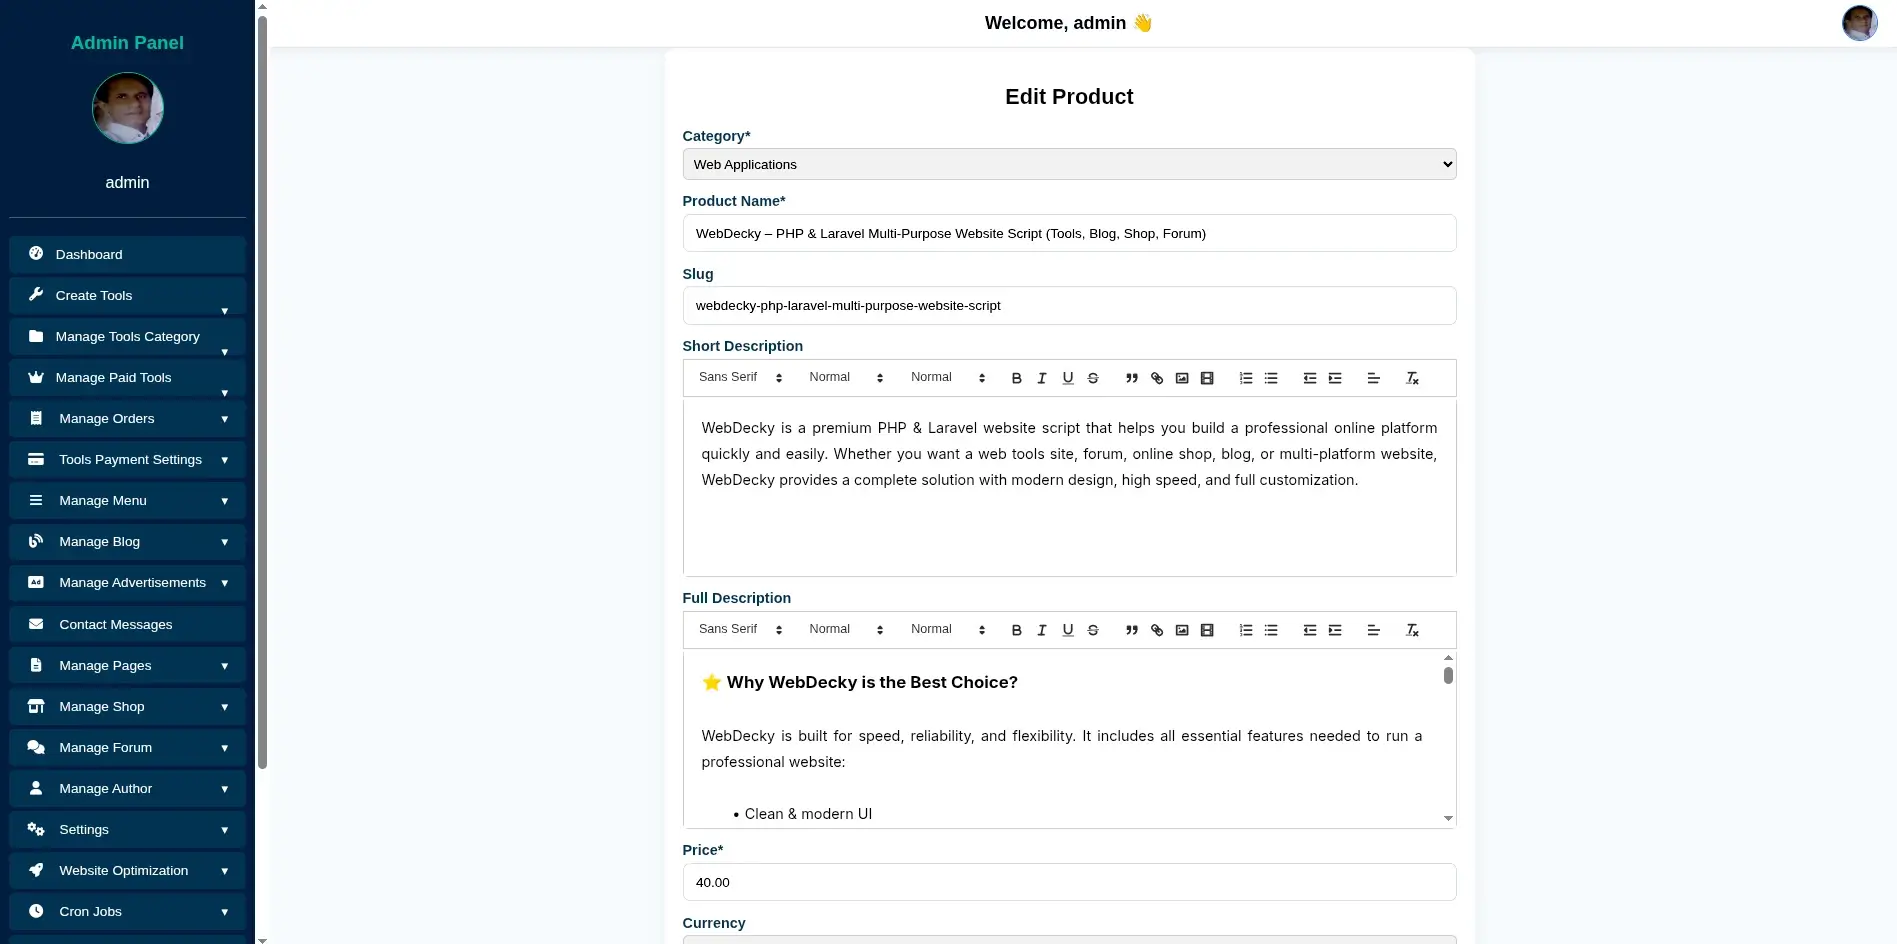Apply underline in Short Description toolbar
Screen dimensions: 1897x944
click(x=1067, y=378)
